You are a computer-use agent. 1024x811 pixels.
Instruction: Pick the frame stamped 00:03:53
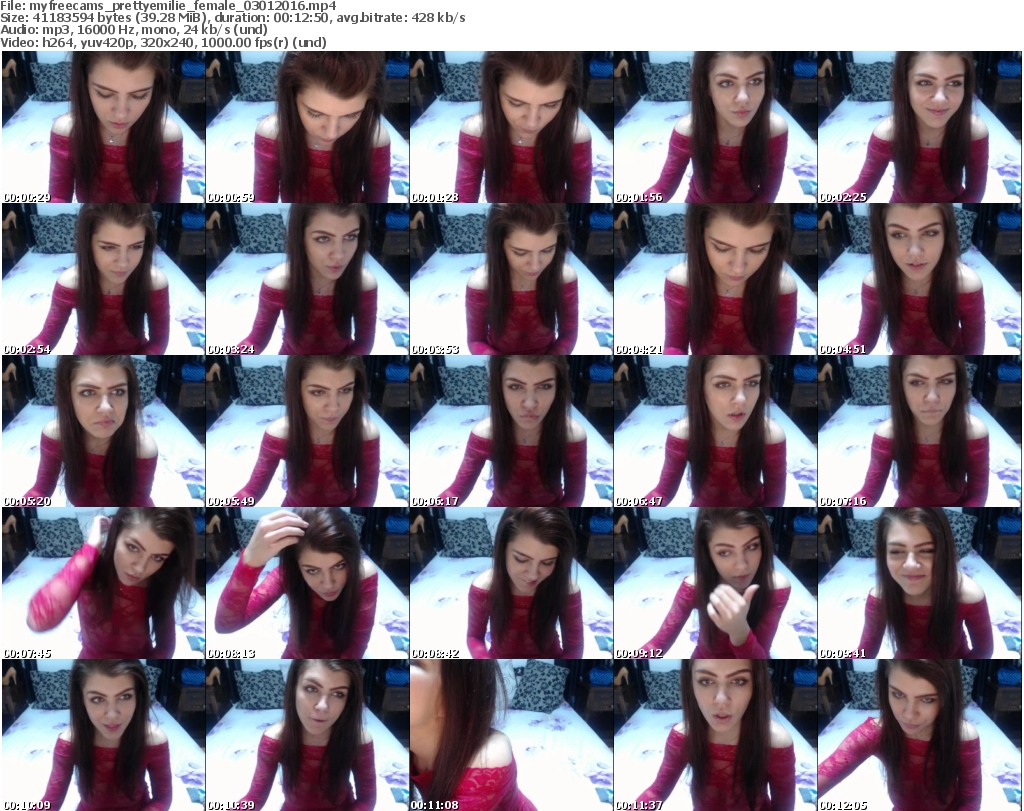click(x=511, y=279)
